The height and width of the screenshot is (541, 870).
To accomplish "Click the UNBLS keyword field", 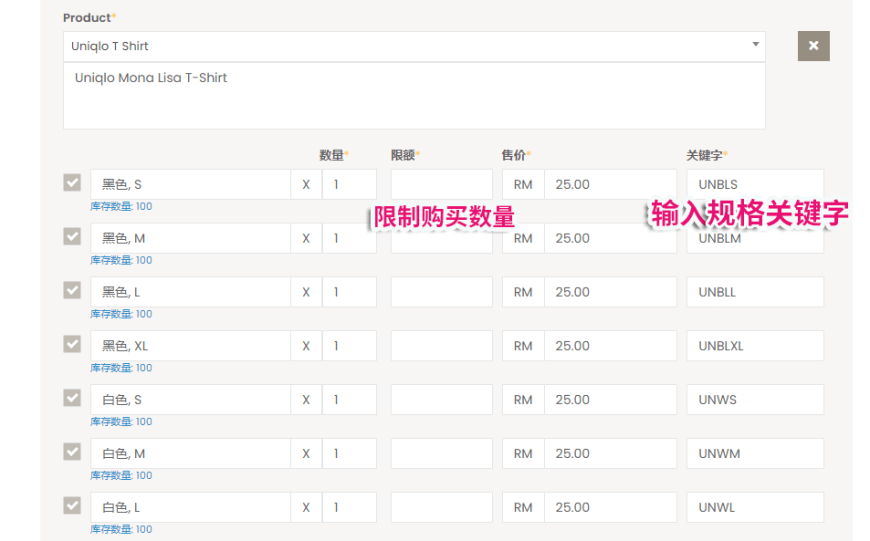I will (755, 184).
